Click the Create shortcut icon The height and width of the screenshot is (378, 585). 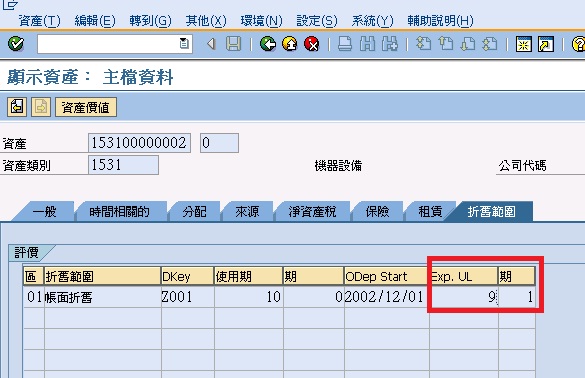[x=546, y=44]
